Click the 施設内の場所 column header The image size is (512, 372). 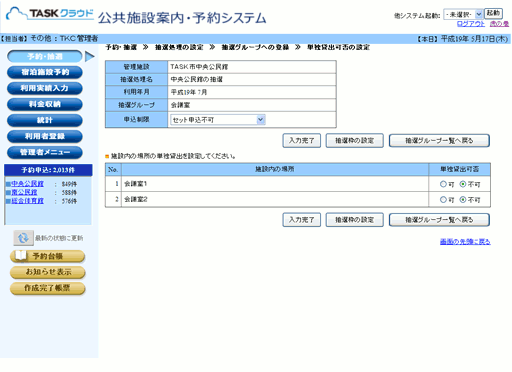coord(275,169)
